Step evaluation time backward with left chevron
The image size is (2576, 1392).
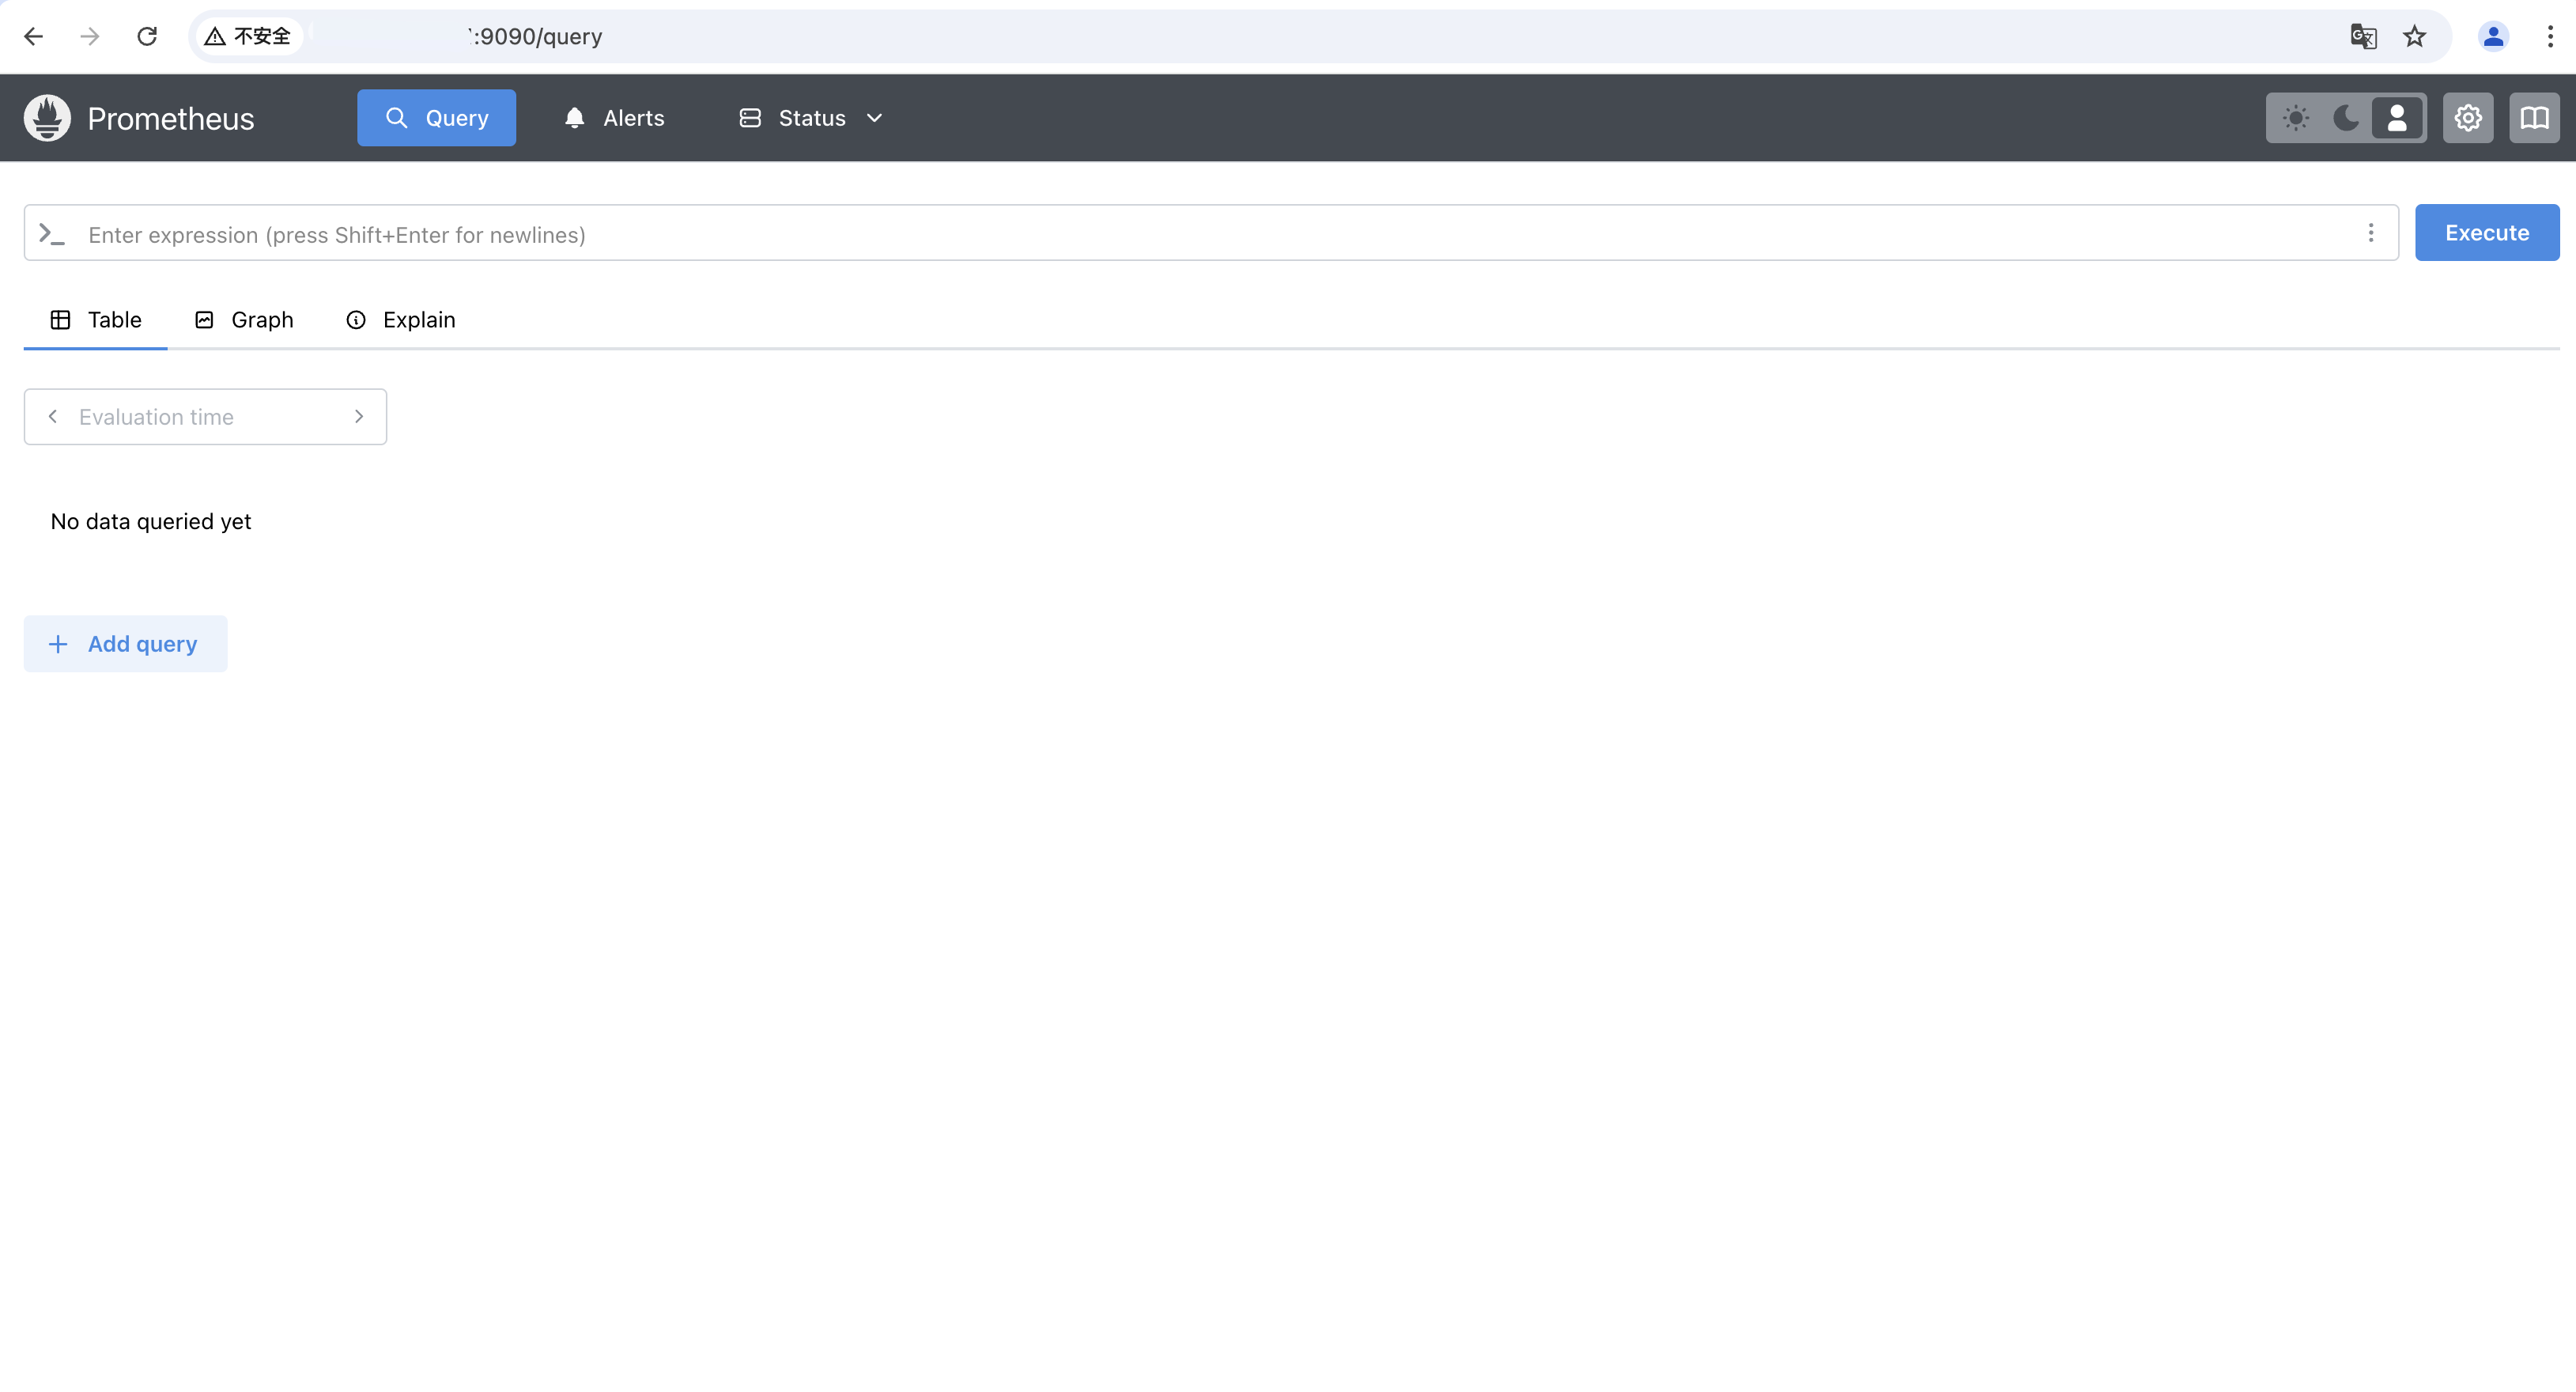tap(53, 416)
